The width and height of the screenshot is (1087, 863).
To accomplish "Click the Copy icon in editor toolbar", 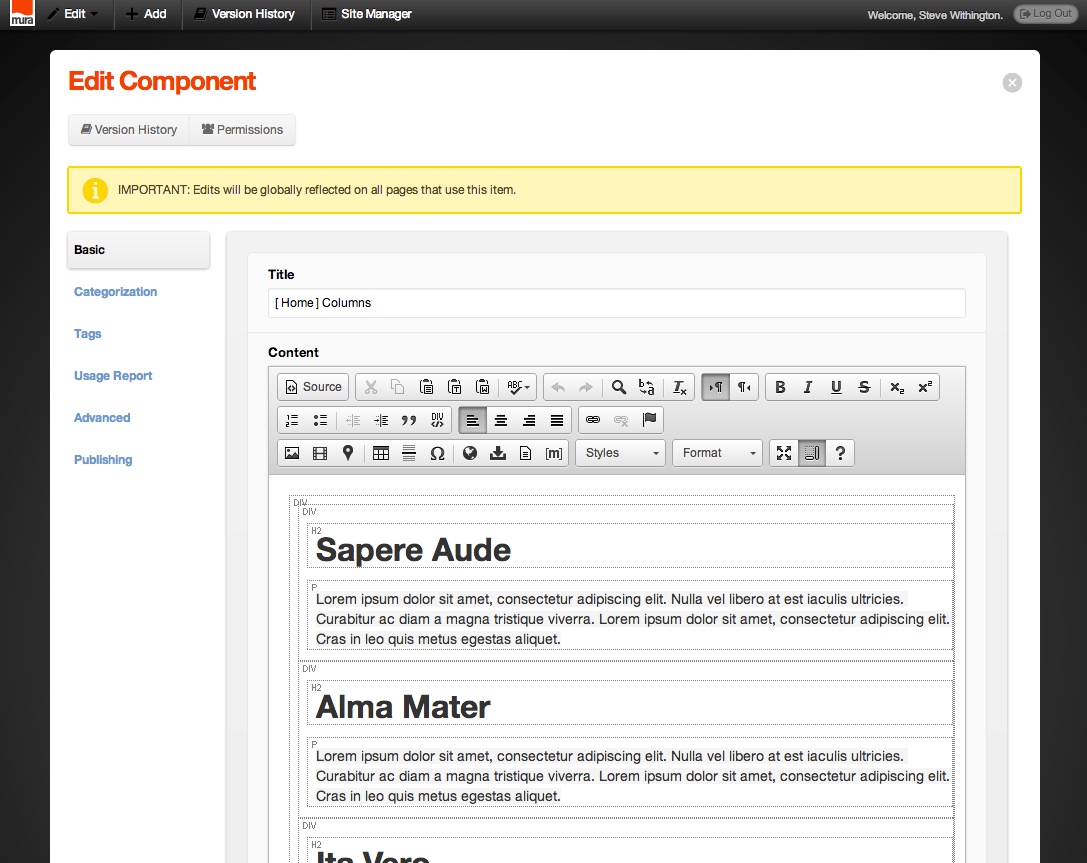I will (x=398, y=387).
